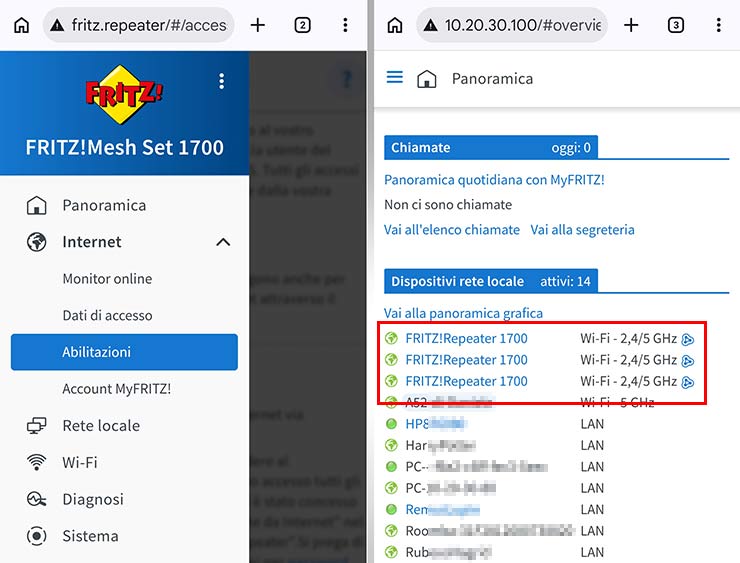Open the tab switcher showing 3 tabs
The height and width of the screenshot is (563, 740).
pyautogui.click(x=676, y=25)
